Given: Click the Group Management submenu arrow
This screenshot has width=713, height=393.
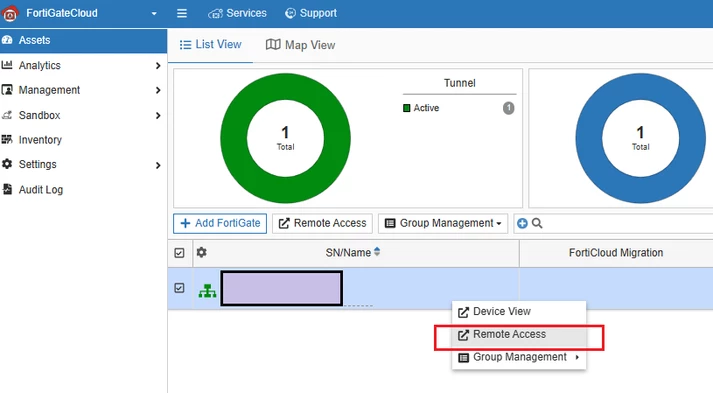Looking at the screenshot, I should click(x=577, y=358).
